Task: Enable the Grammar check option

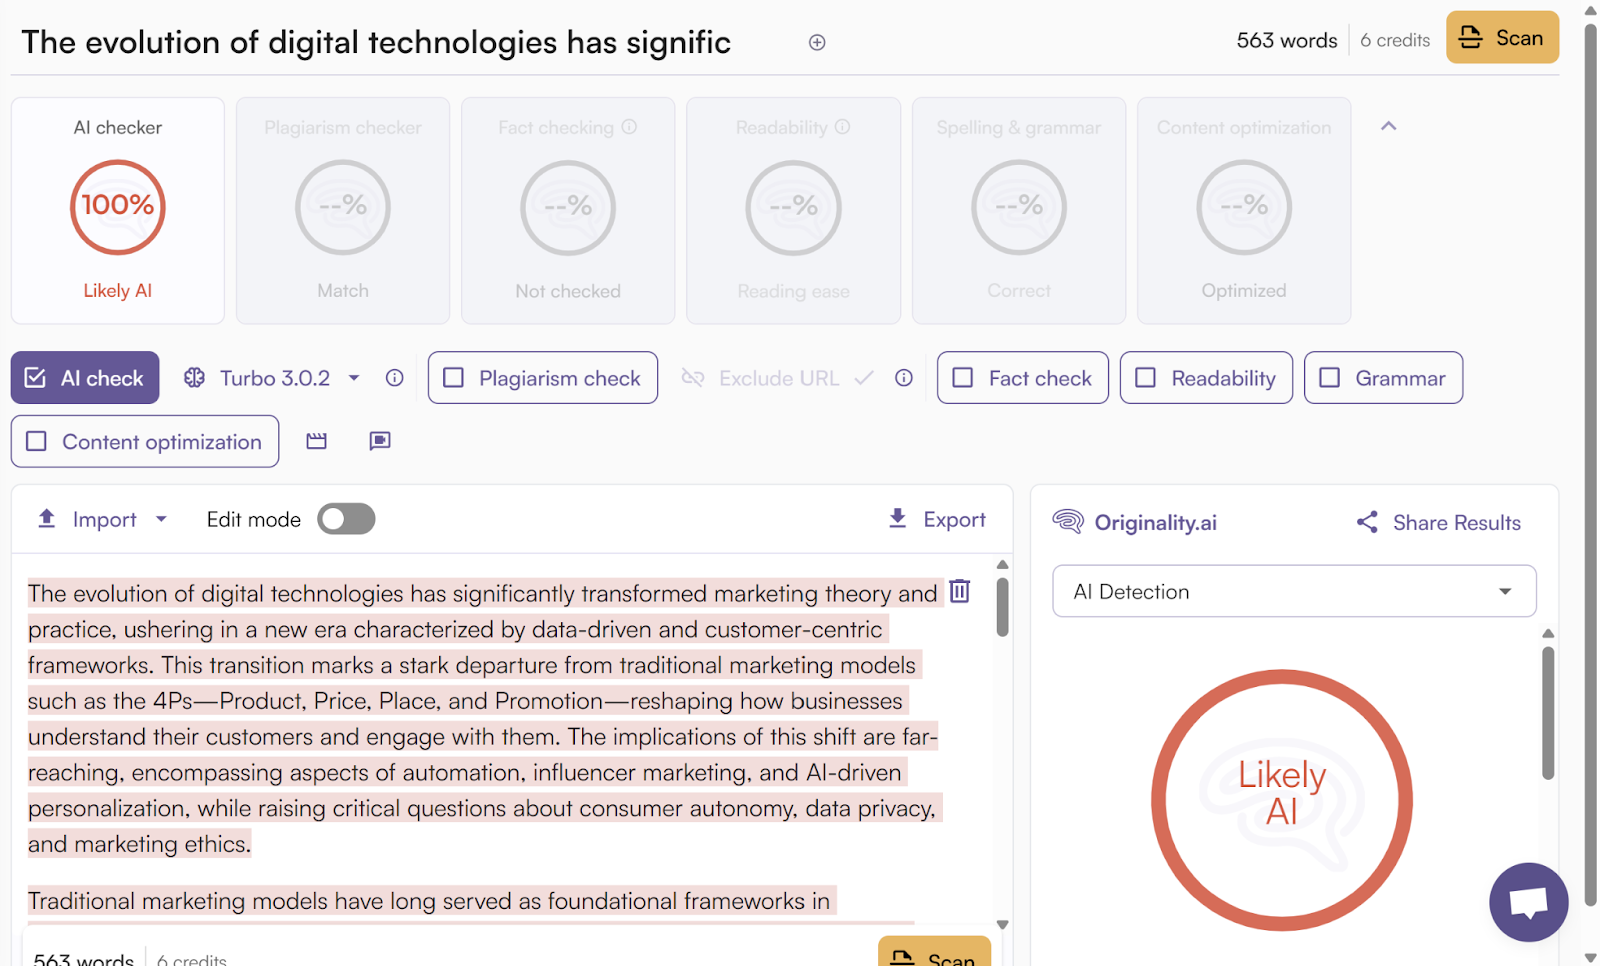Action: 1329,378
